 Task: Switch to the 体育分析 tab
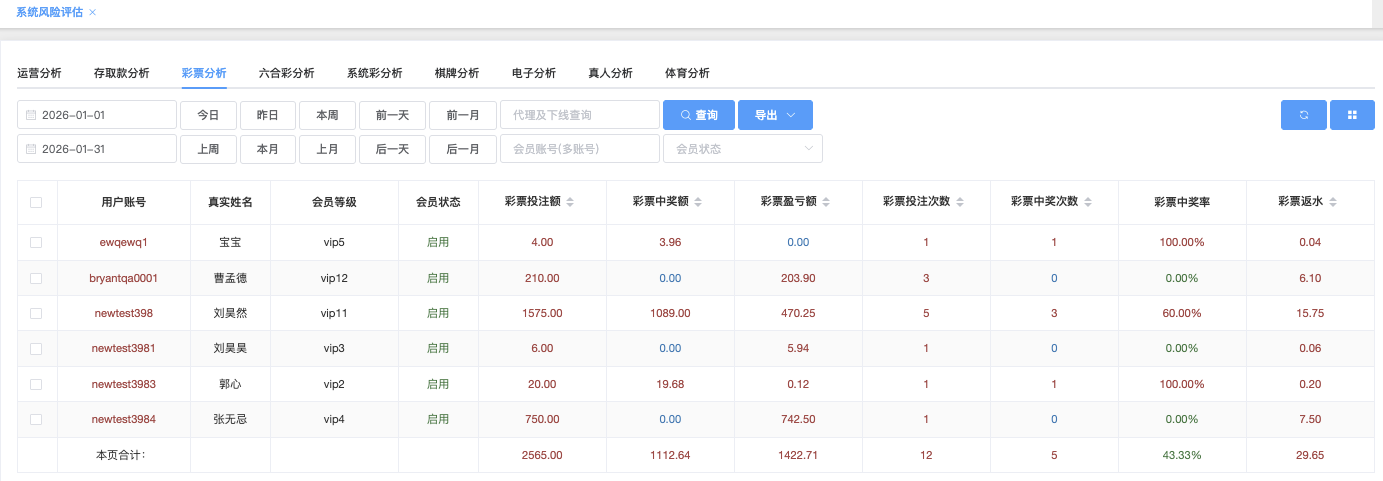pos(687,73)
